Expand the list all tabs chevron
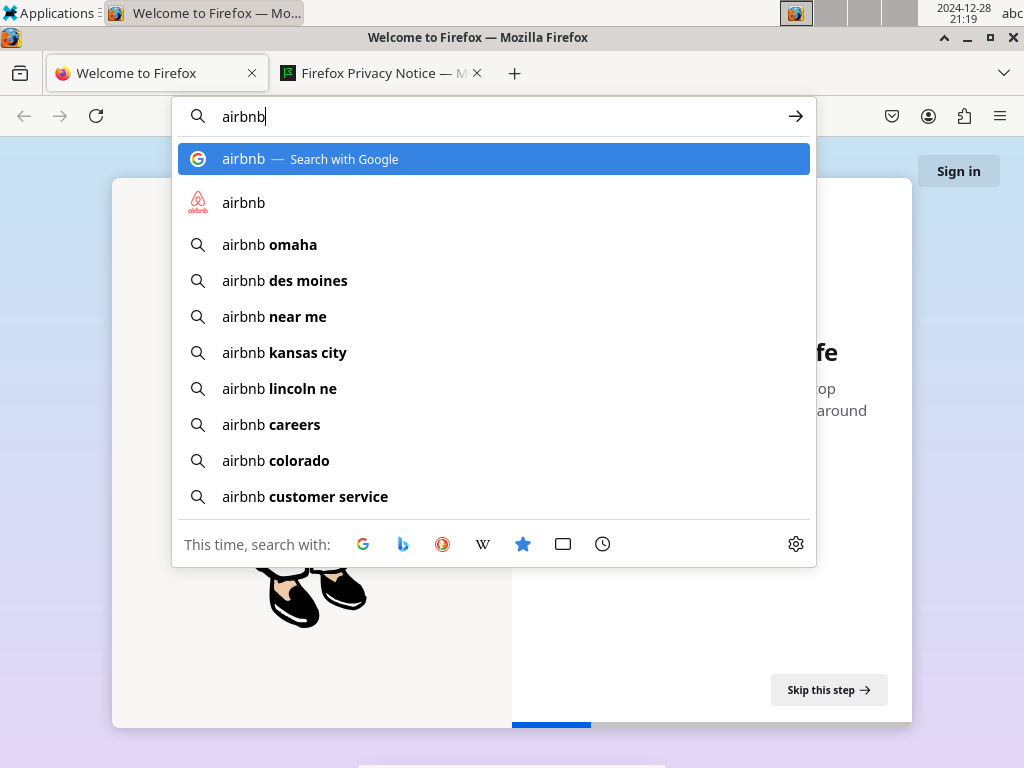 [x=1004, y=73]
